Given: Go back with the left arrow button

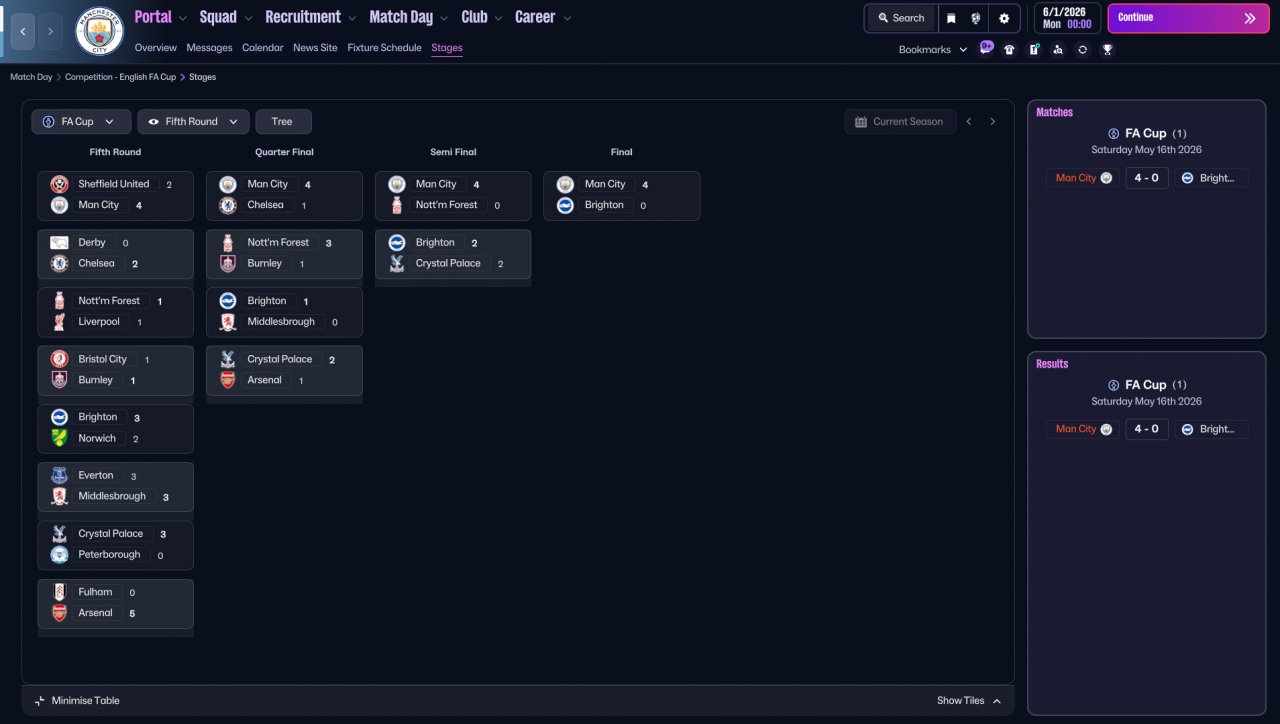Looking at the screenshot, I should pyautogui.click(x=23, y=32).
